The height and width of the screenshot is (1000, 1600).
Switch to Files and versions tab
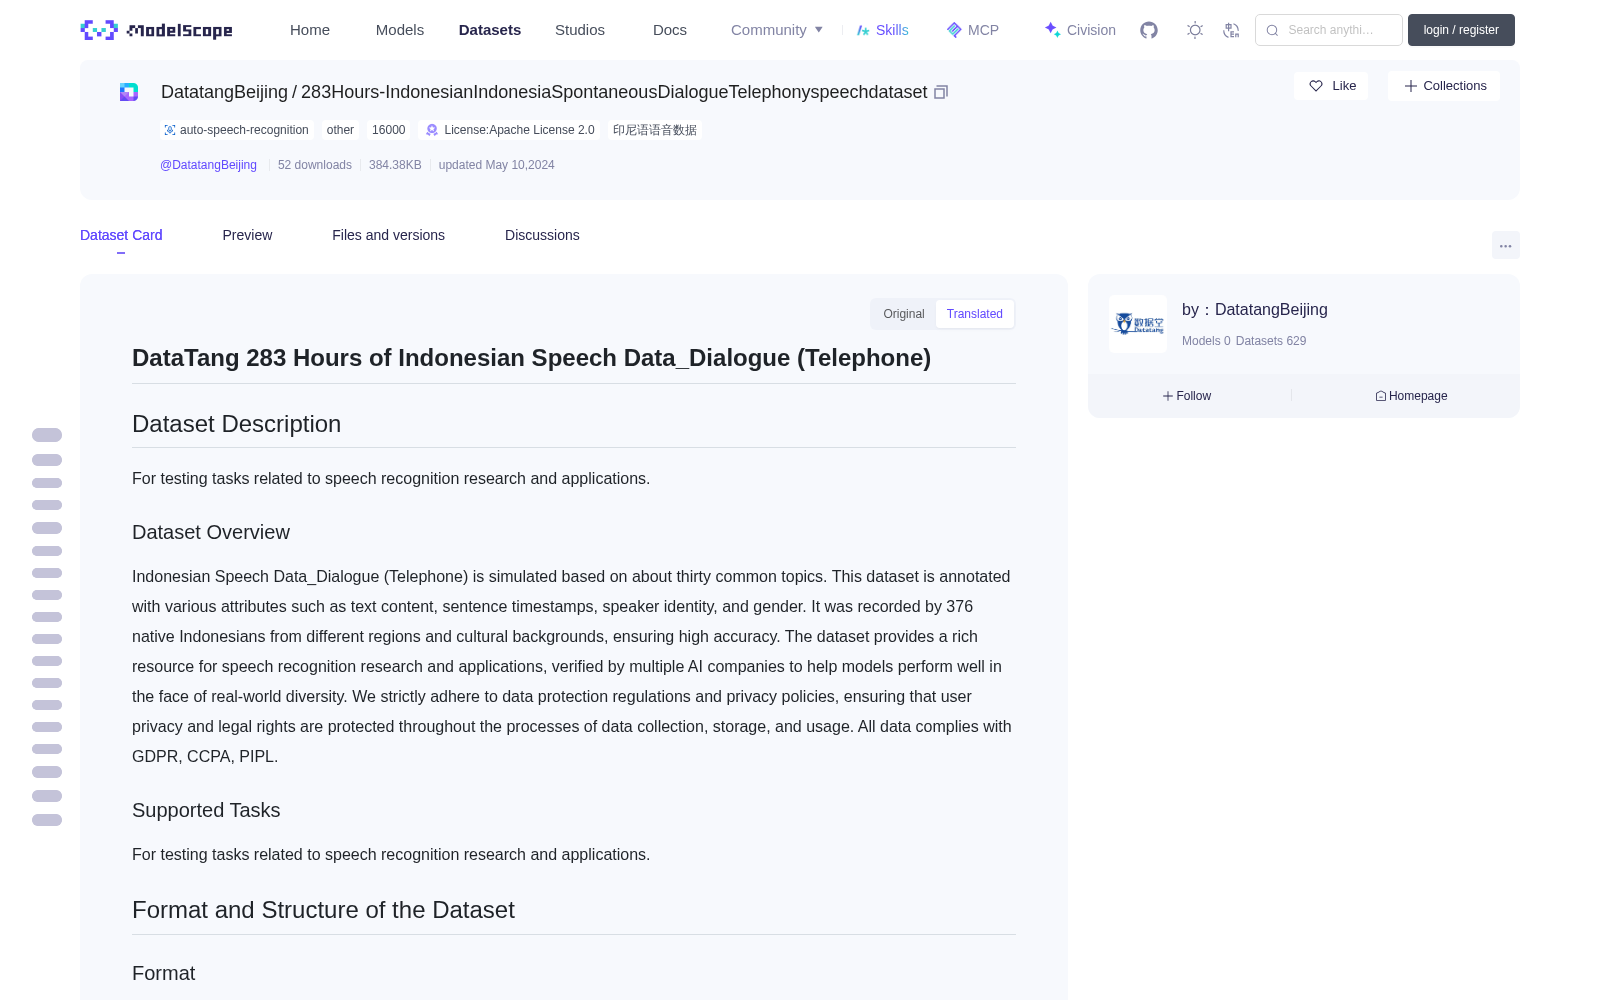point(388,235)
